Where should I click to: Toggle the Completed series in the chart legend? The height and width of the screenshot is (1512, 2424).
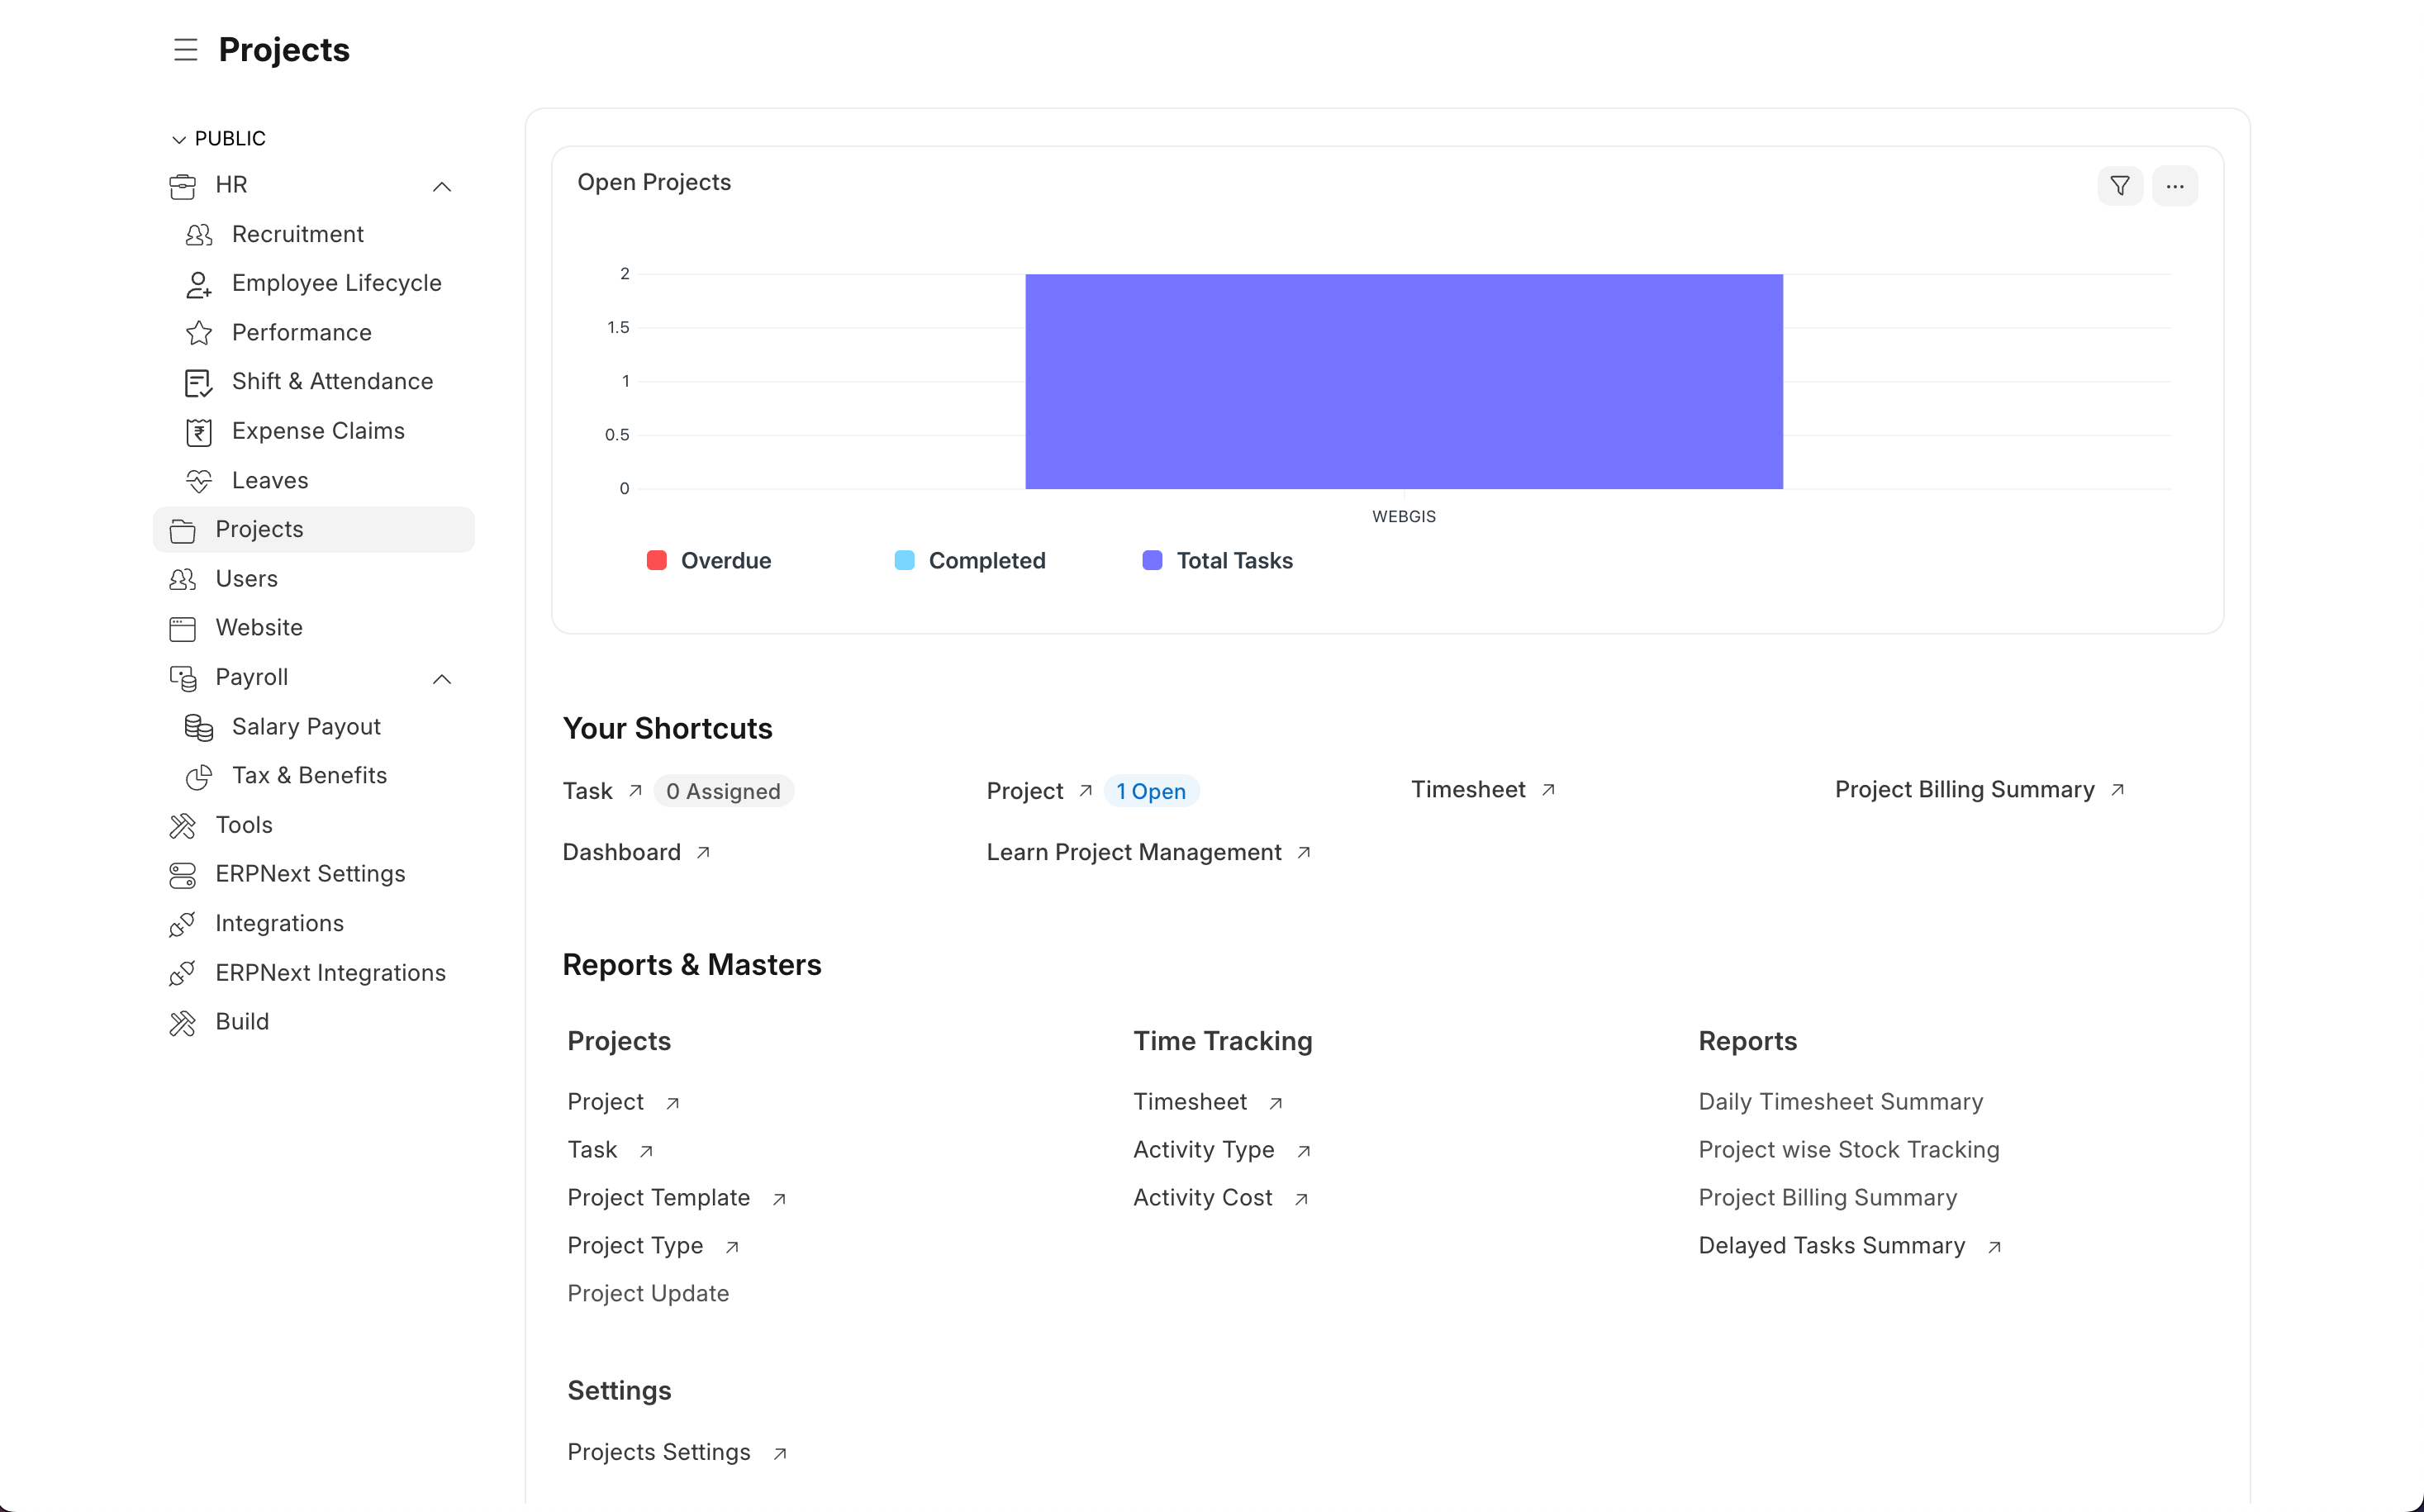[x=970, y=561]
